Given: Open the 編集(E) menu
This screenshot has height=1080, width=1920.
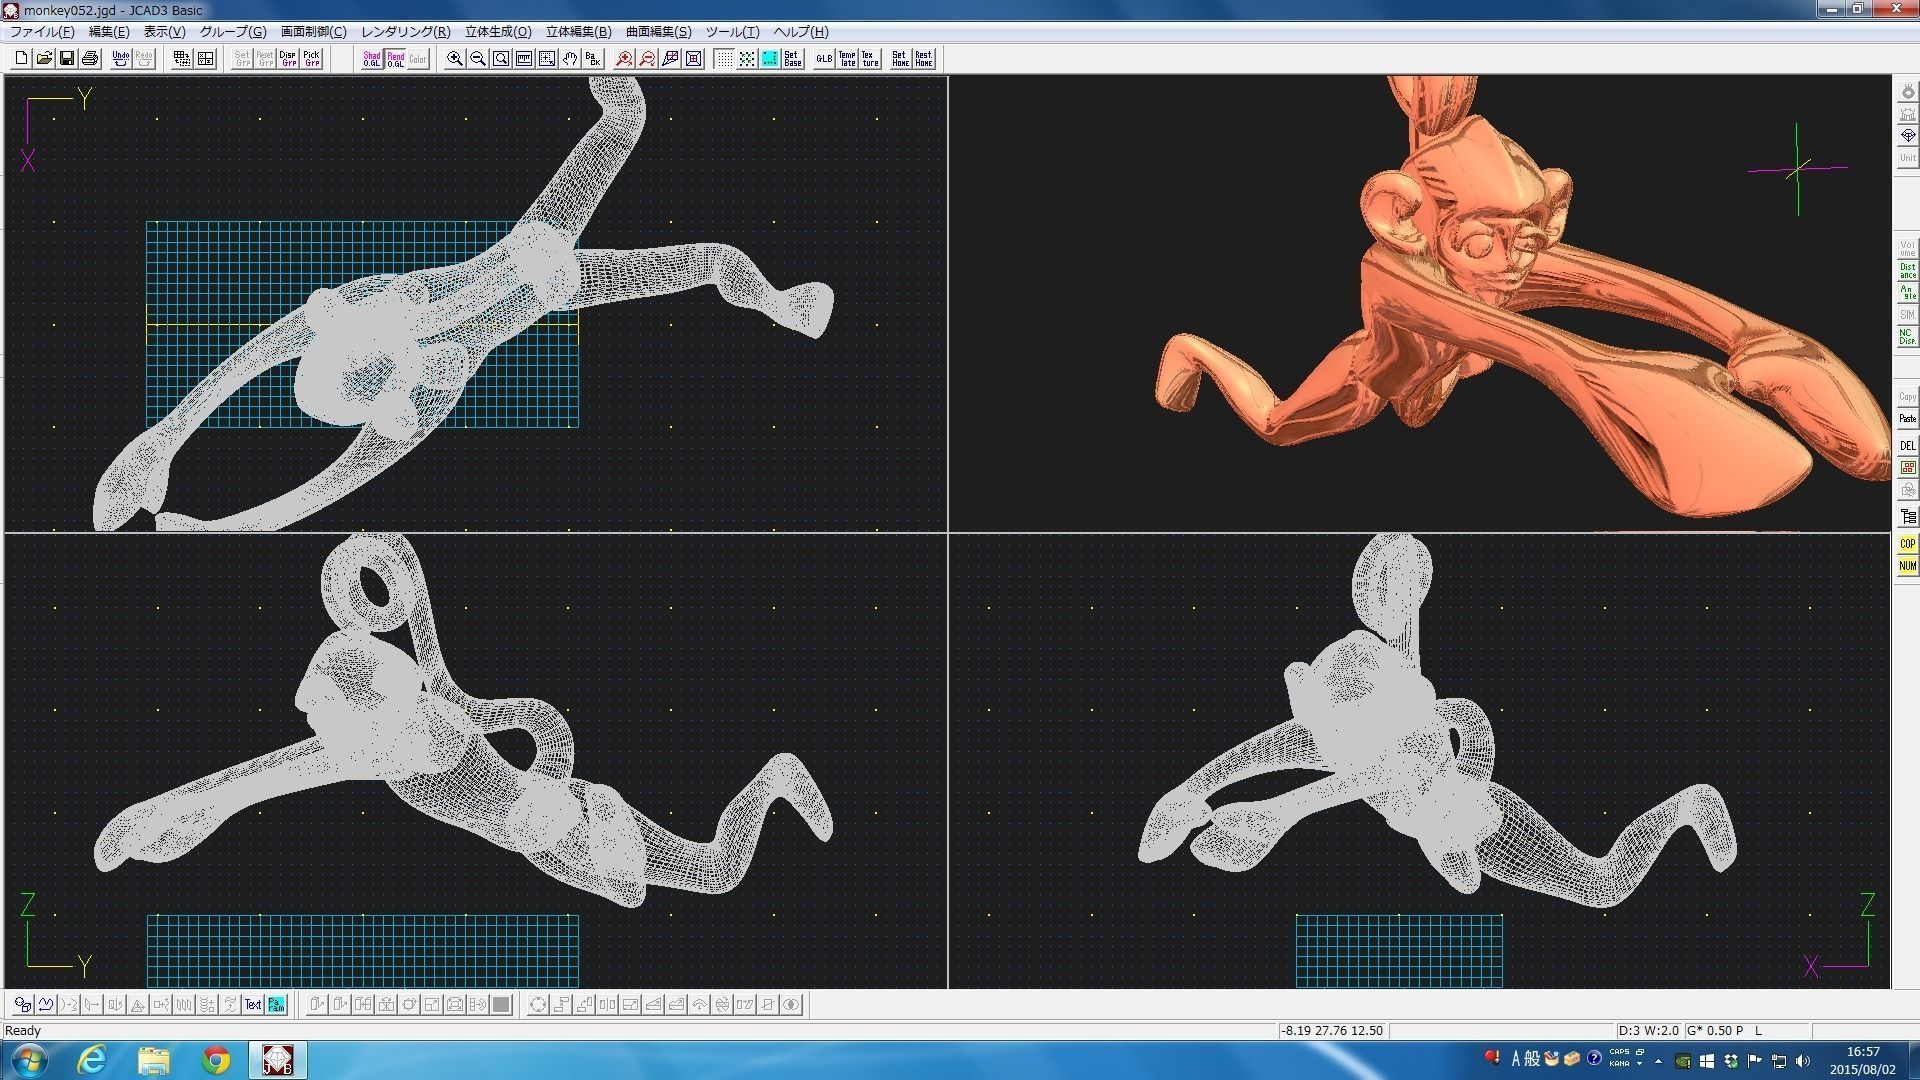Looking at the screenshot, I should pos(109,32).
